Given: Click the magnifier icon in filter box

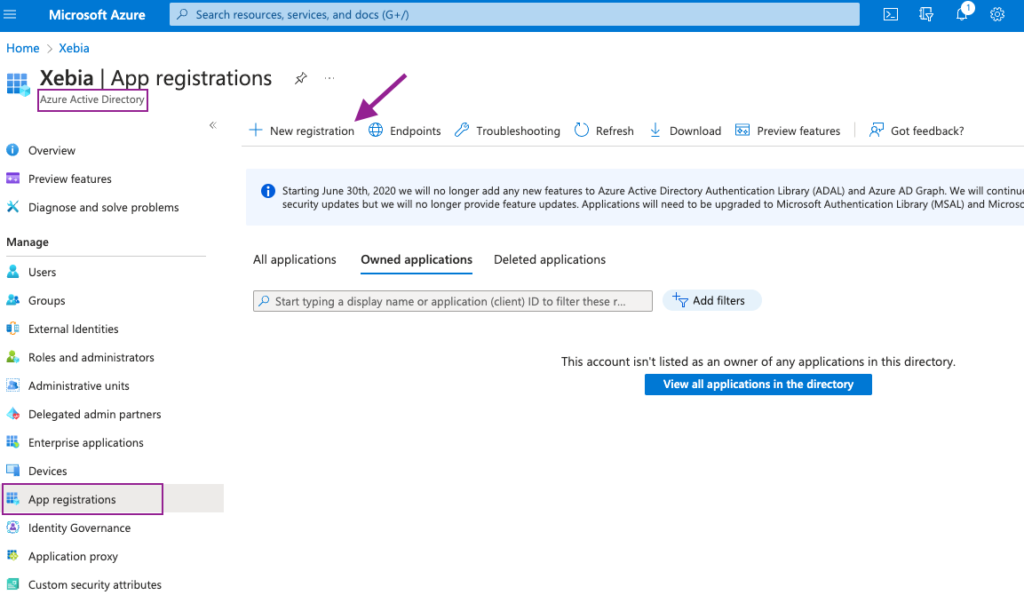Looking at the screenshot, I should [x=264, y=301].
